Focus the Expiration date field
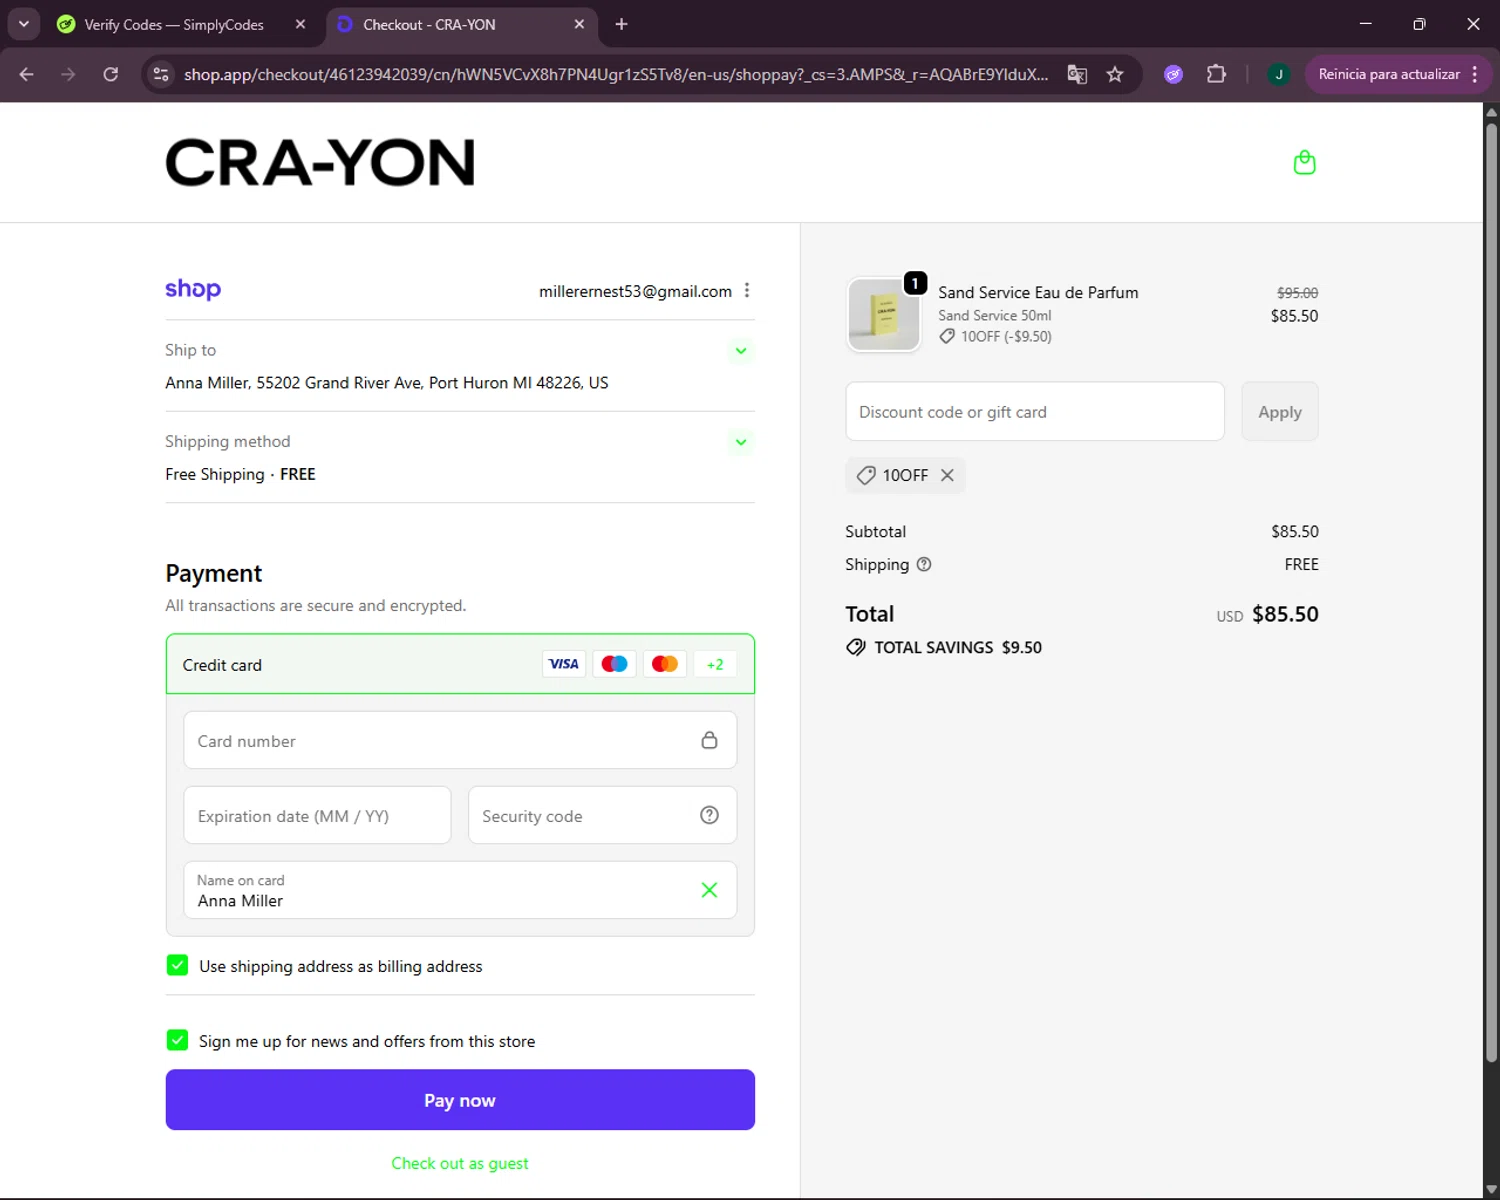 click(317, 815)
